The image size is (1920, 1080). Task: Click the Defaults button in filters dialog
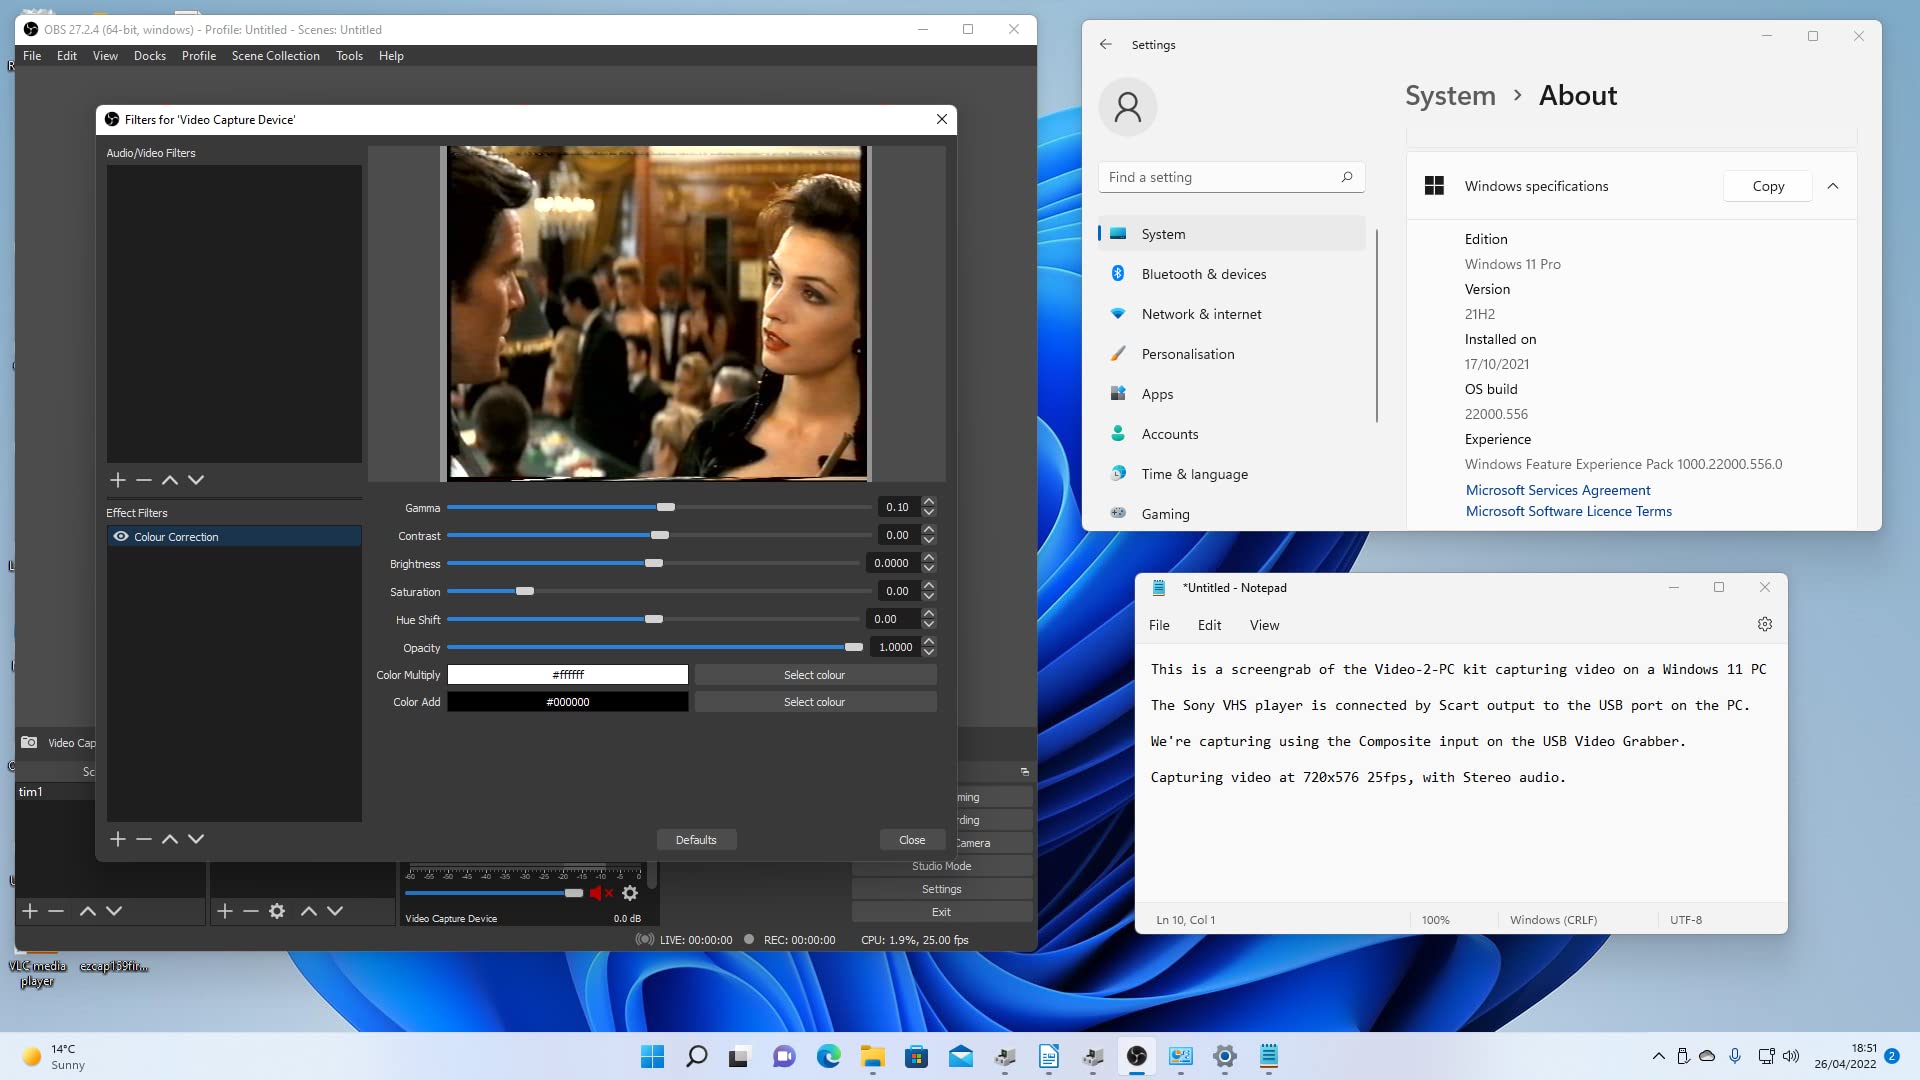(x=696, y=840)
